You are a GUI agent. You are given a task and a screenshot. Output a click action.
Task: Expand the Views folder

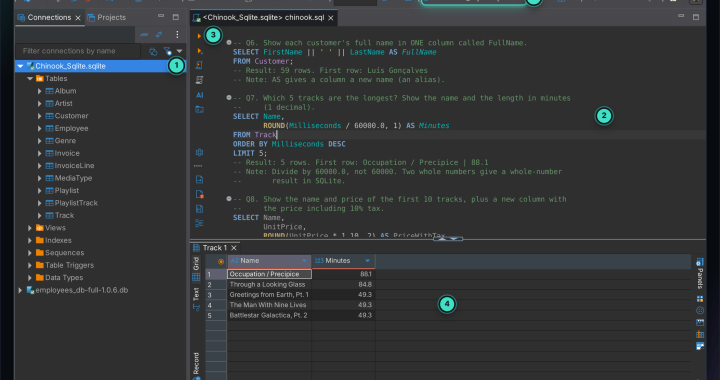(30, 228)
